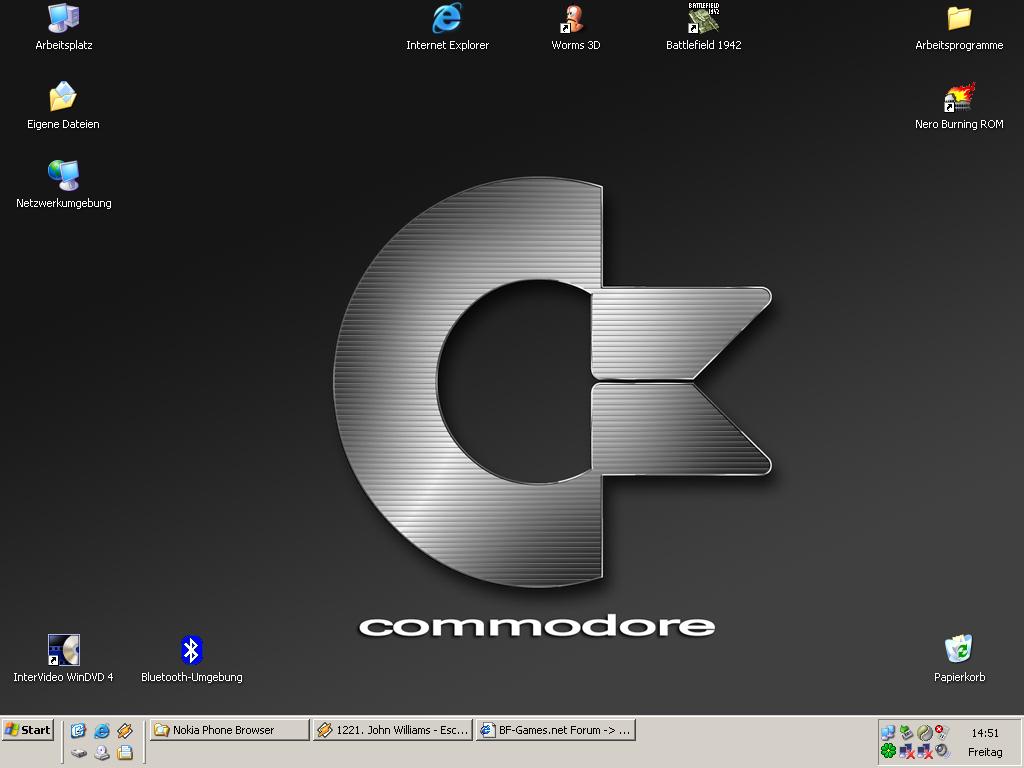Select the Nero Burning ROM shortcut

point(959,106)
